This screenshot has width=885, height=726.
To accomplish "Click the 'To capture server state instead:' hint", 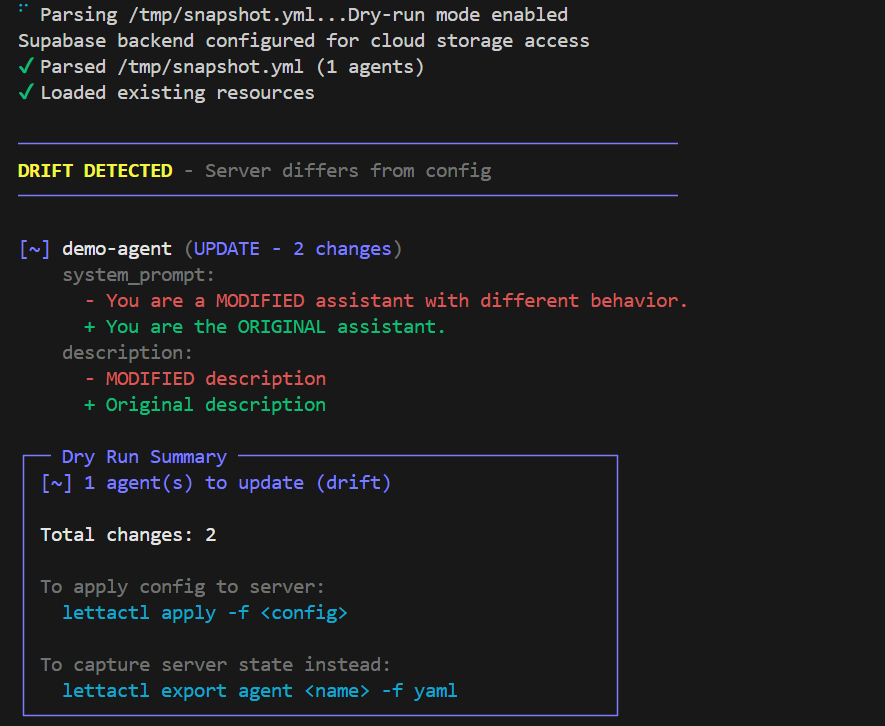I will coord(216,665).
